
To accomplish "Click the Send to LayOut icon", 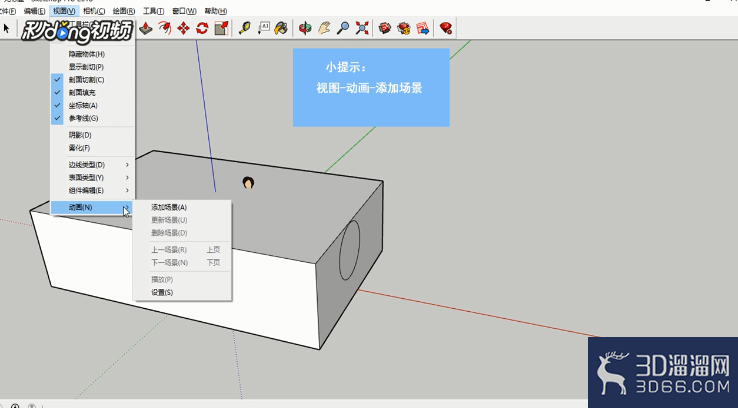I will point(423,28).
